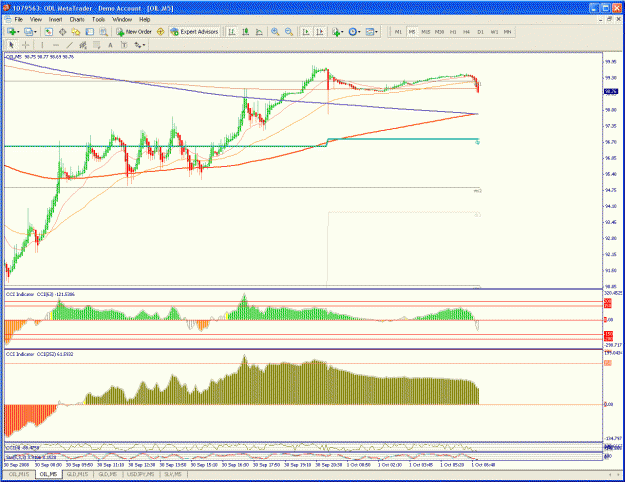625x482 pixels.
Task: Switch to H4 timeframe
Action: pos(466,32)
